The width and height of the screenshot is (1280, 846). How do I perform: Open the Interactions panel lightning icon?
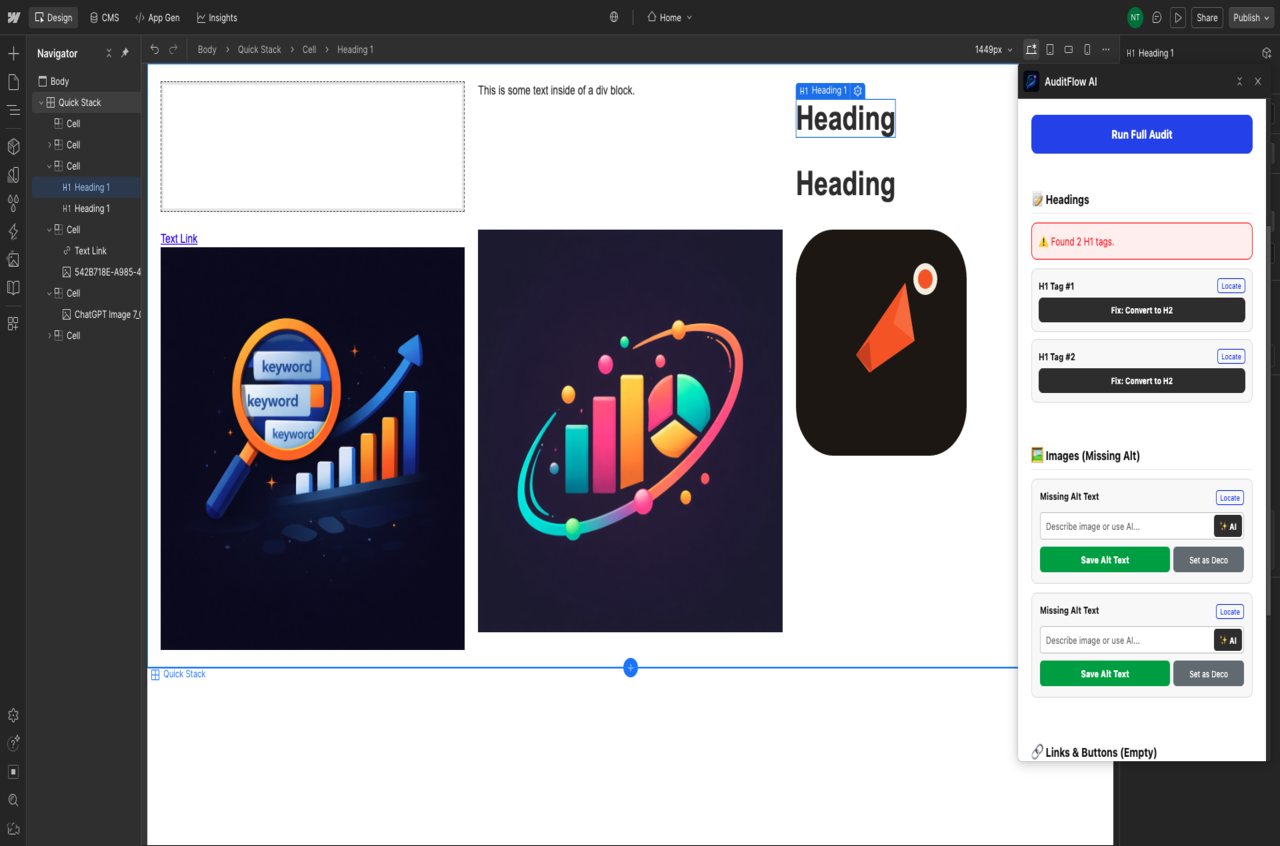(13, 231)
